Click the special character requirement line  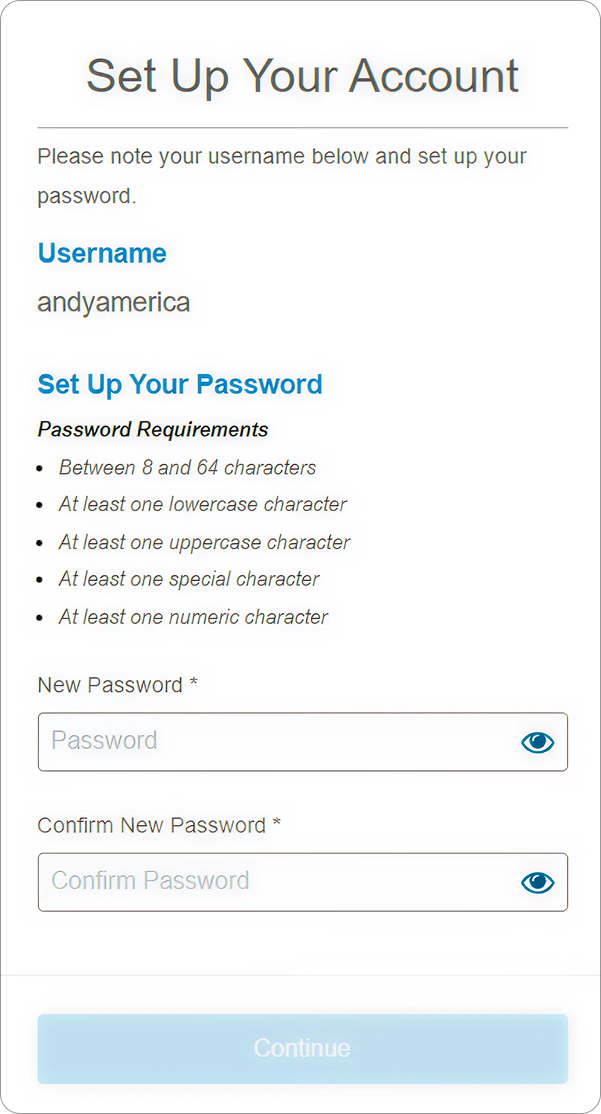(x=189, y=580)
